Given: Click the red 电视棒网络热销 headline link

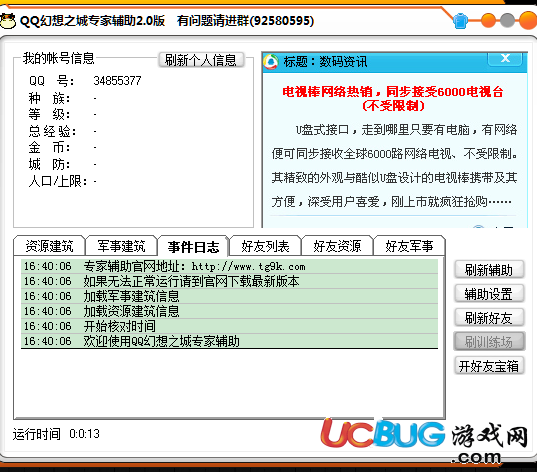Looking at the screenshot, I should tap(393, 98).
